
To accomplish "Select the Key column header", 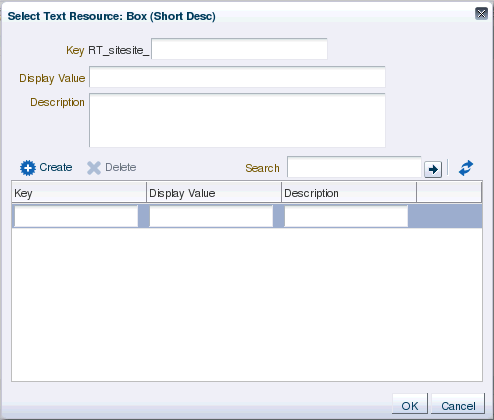I will pyautogui.click(x=79, y=193).
